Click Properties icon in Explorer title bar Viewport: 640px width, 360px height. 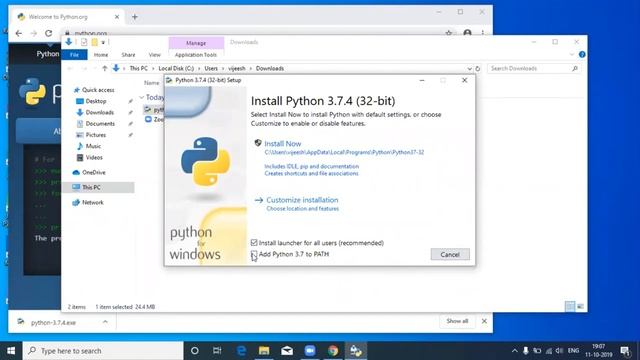(x=84, y=42)
